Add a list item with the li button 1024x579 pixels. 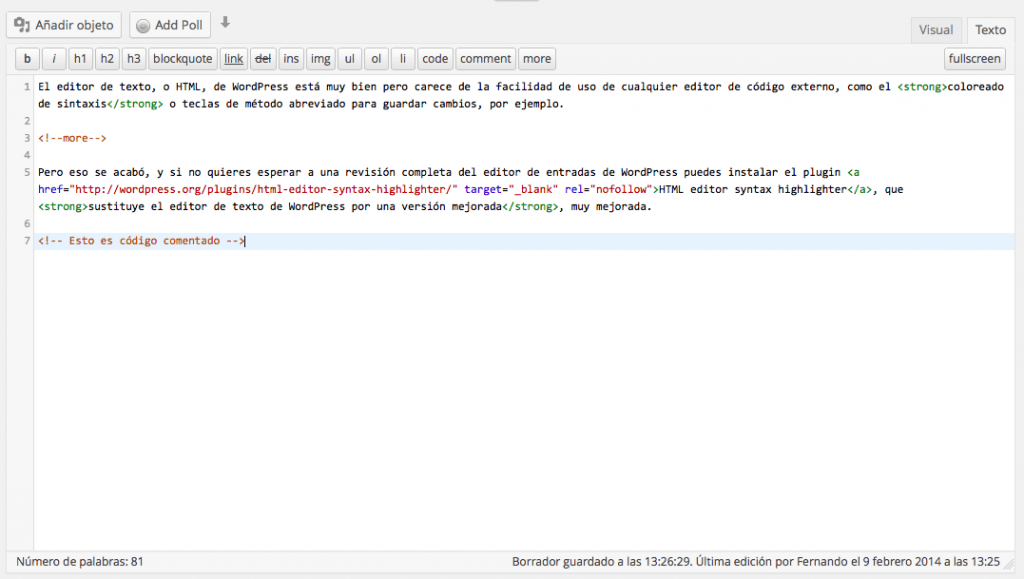point(402,58)
